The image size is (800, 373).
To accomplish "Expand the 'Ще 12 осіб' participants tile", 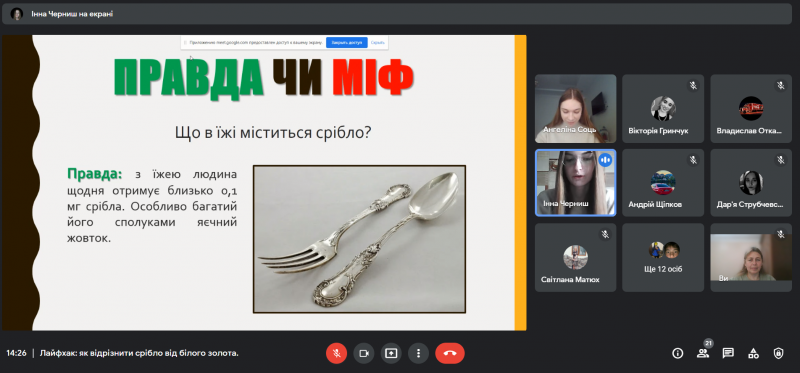I will click(663, 258).
